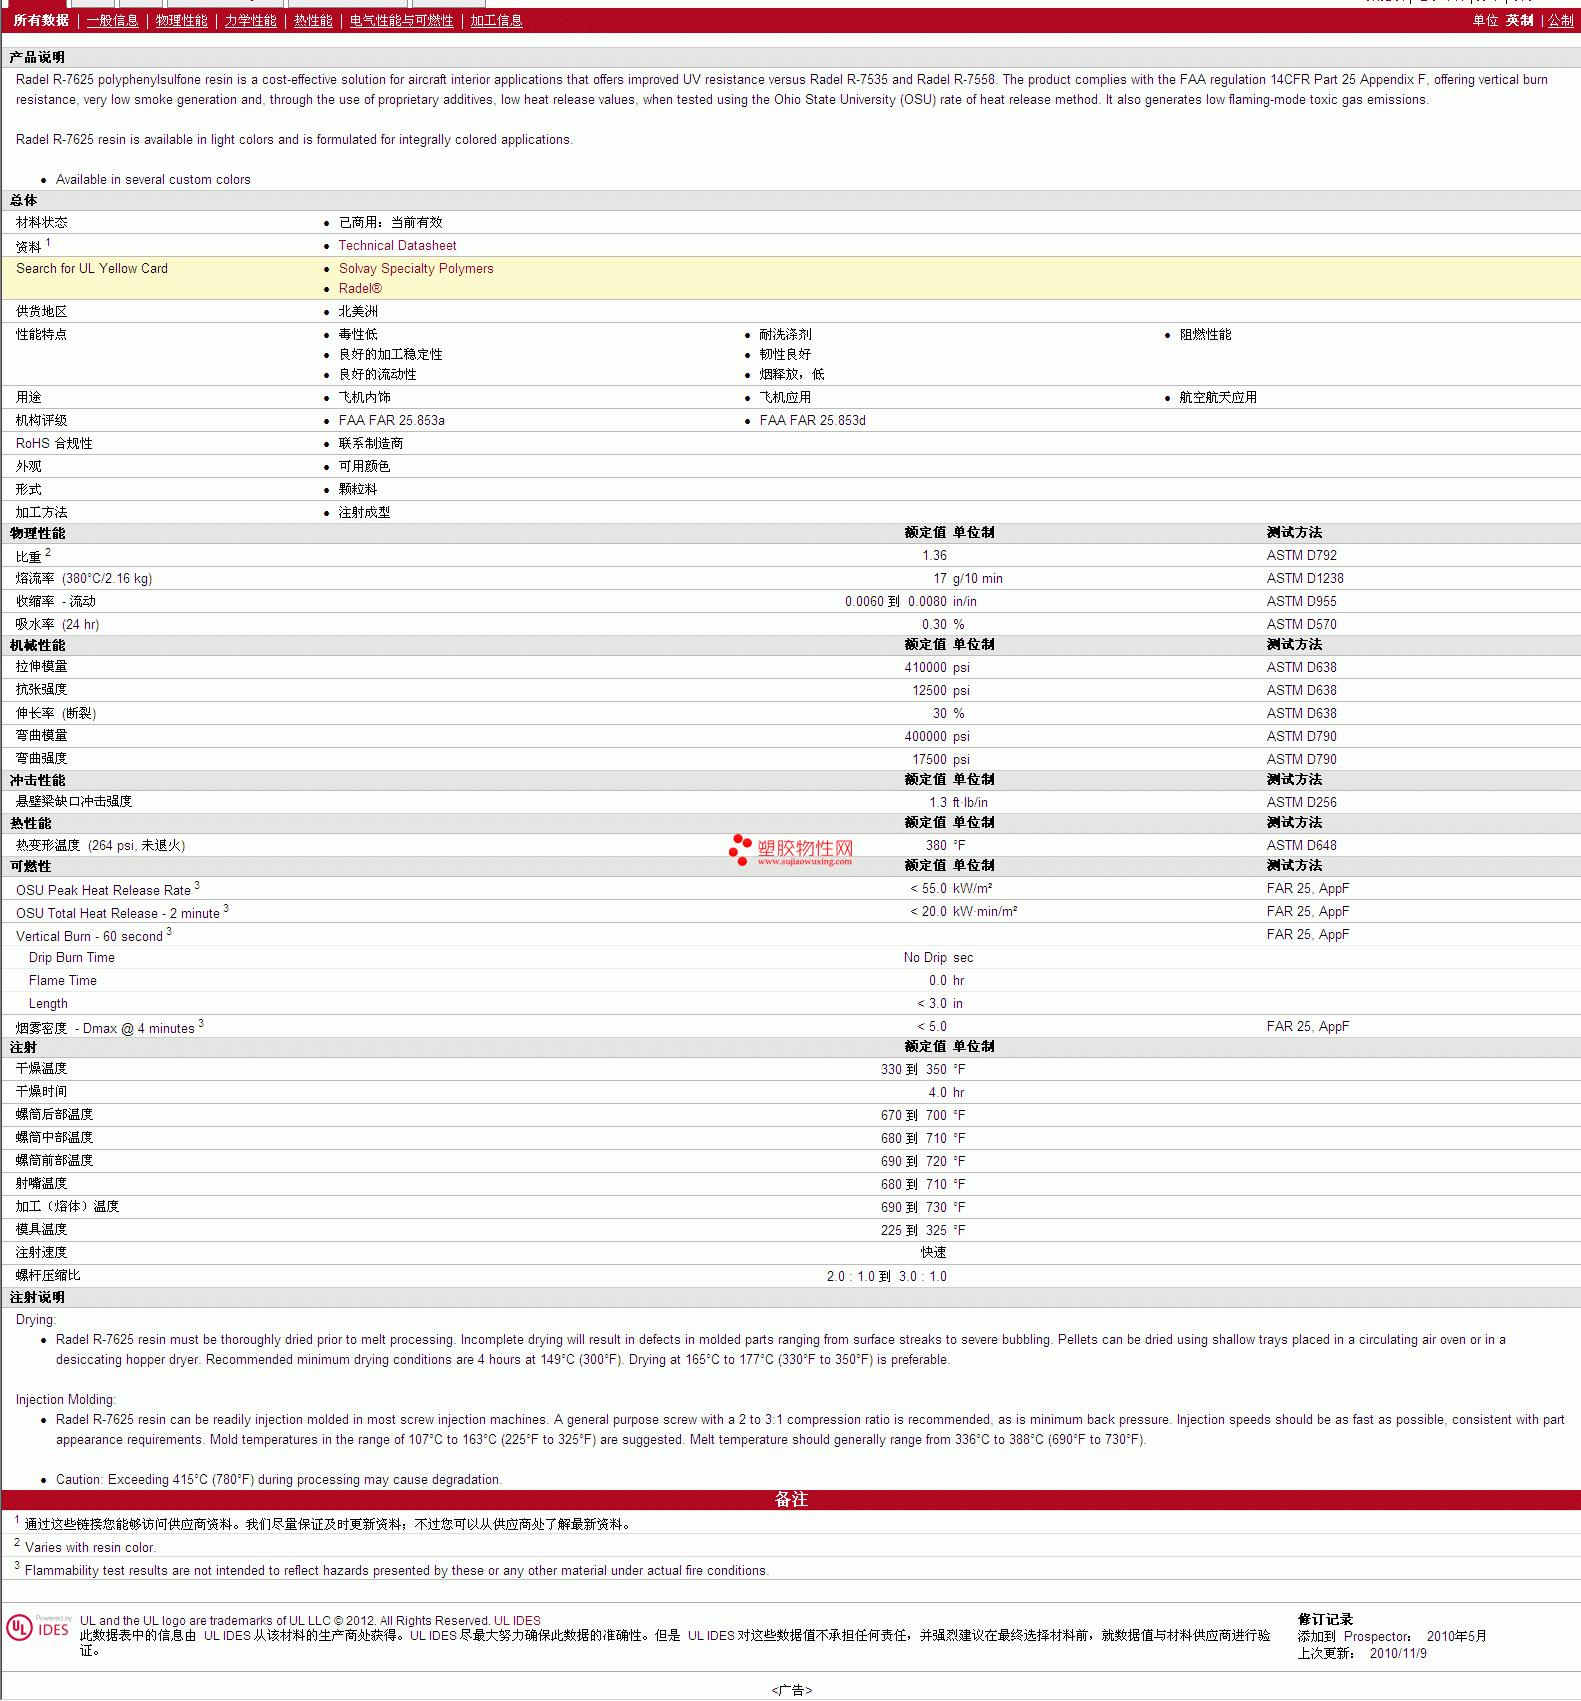Image resolution: width=1581 pixels, height=1701 pixels.
Task: Click the 螺筒中部温度 label
Action: [x=54, y=1138]
